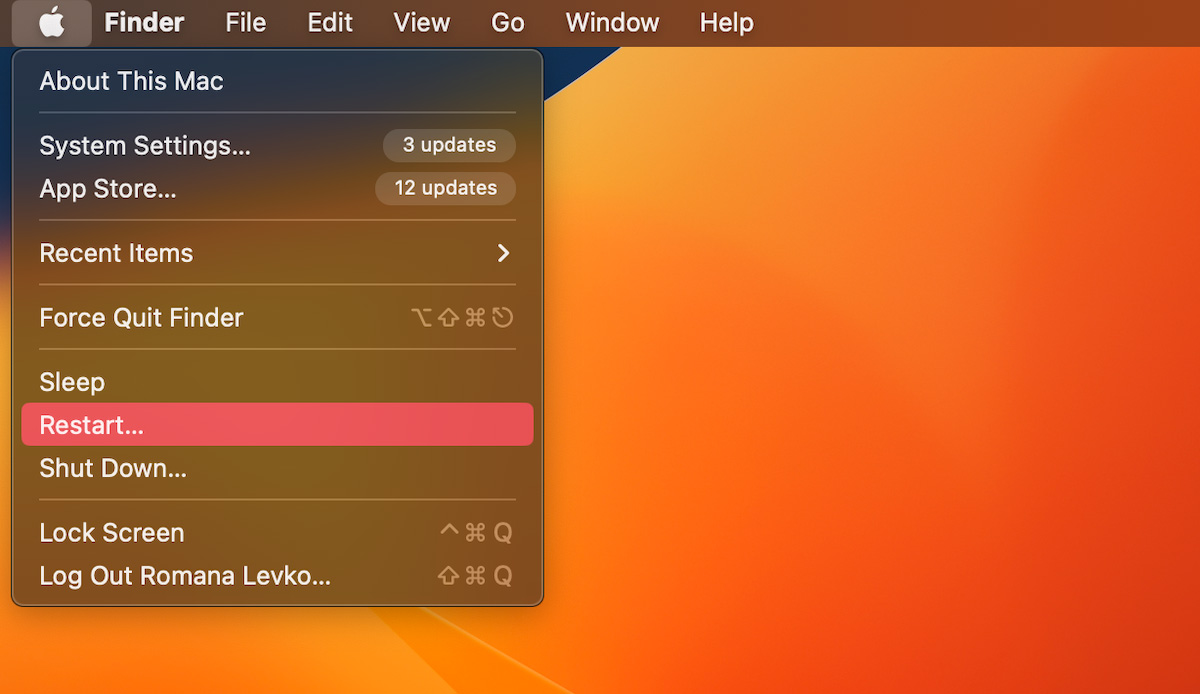
Task: Open App Store from Apple menu
Action: tap(277, 188)
